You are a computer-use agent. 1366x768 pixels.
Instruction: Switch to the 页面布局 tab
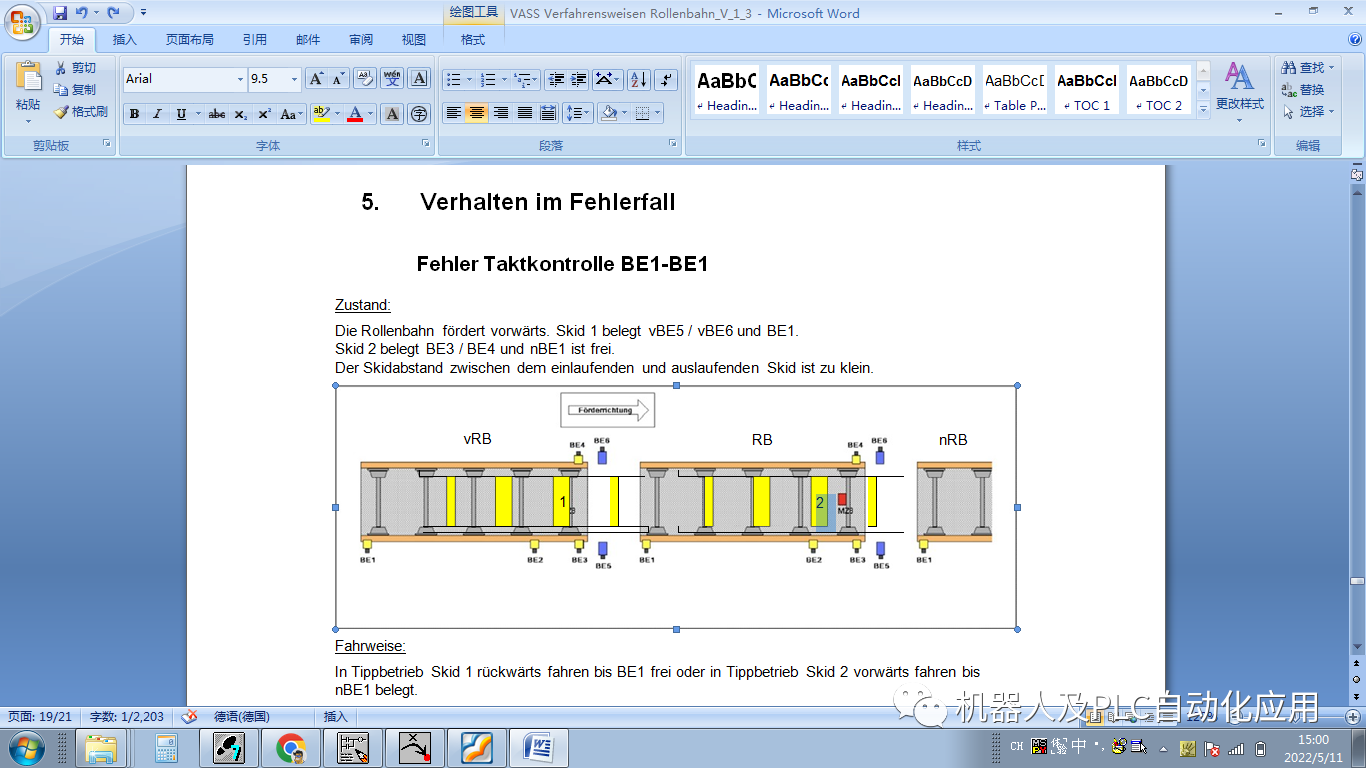click(x=190, y=40)
